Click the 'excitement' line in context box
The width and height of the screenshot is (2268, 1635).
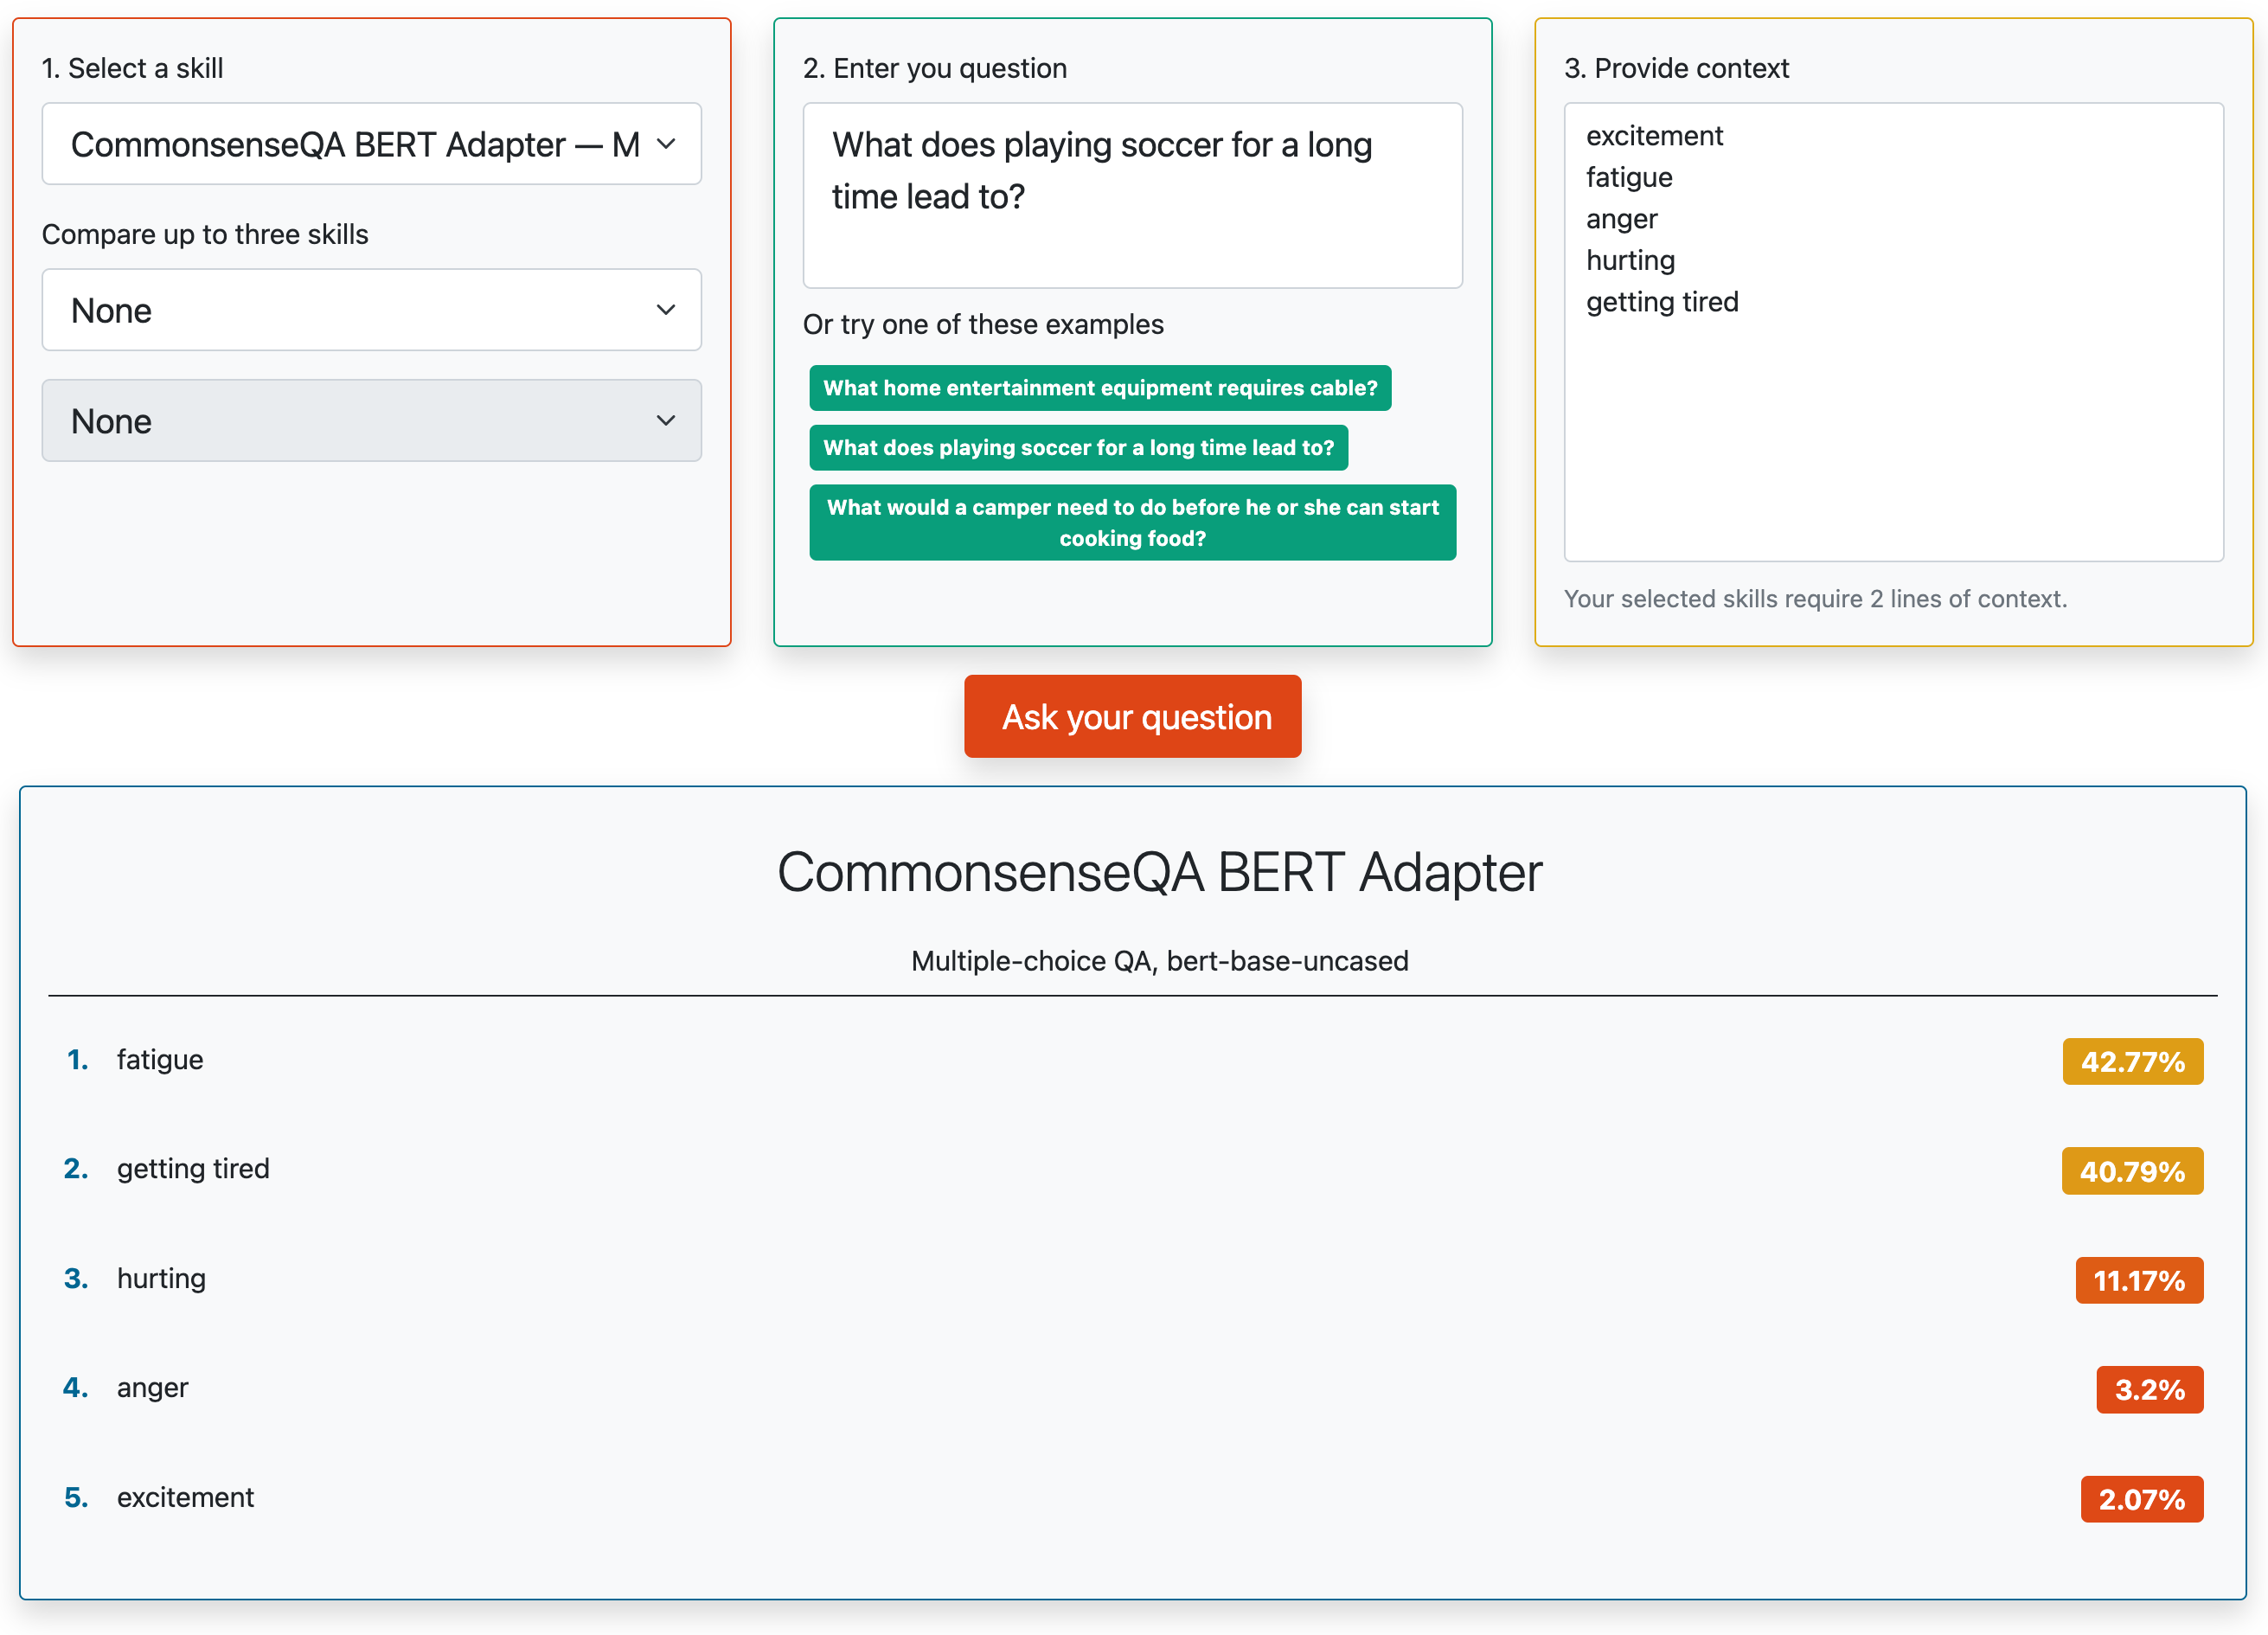click(x=1654, y=136)
